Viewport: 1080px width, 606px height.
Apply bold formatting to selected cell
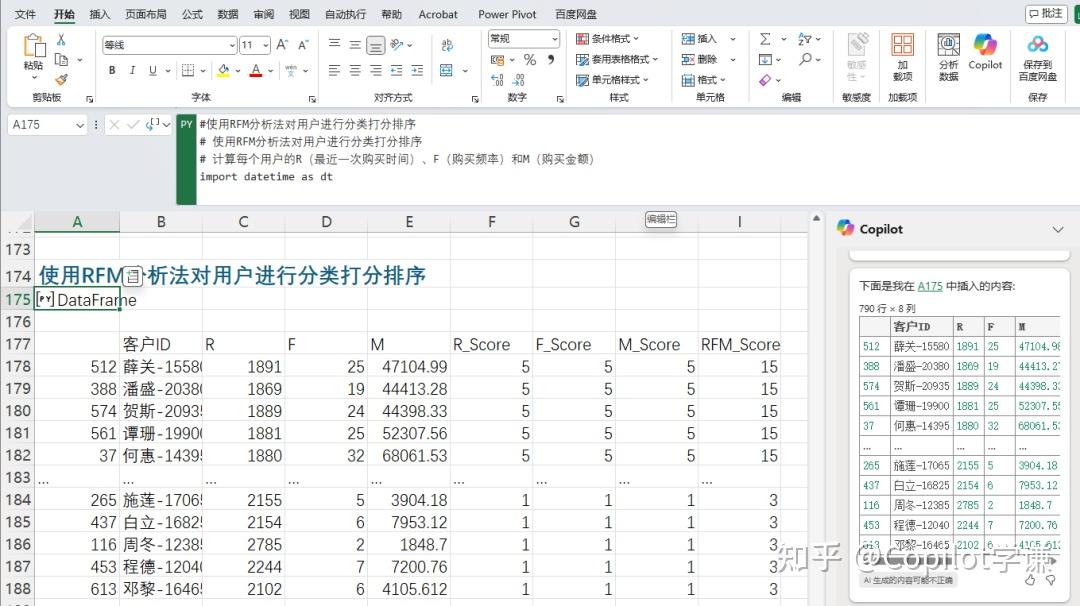pos(113,70)
